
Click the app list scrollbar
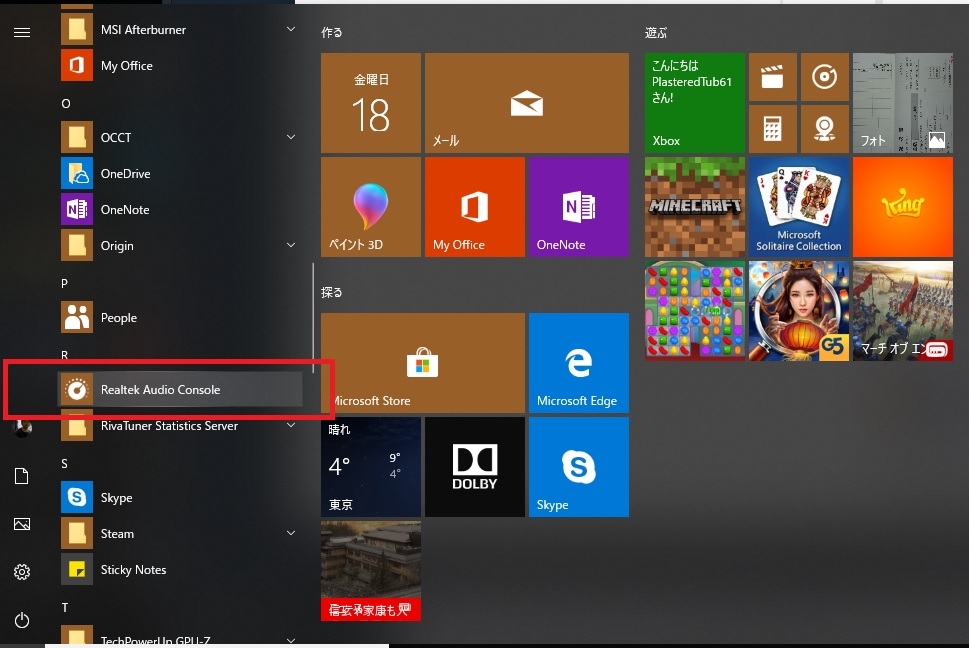313,318
